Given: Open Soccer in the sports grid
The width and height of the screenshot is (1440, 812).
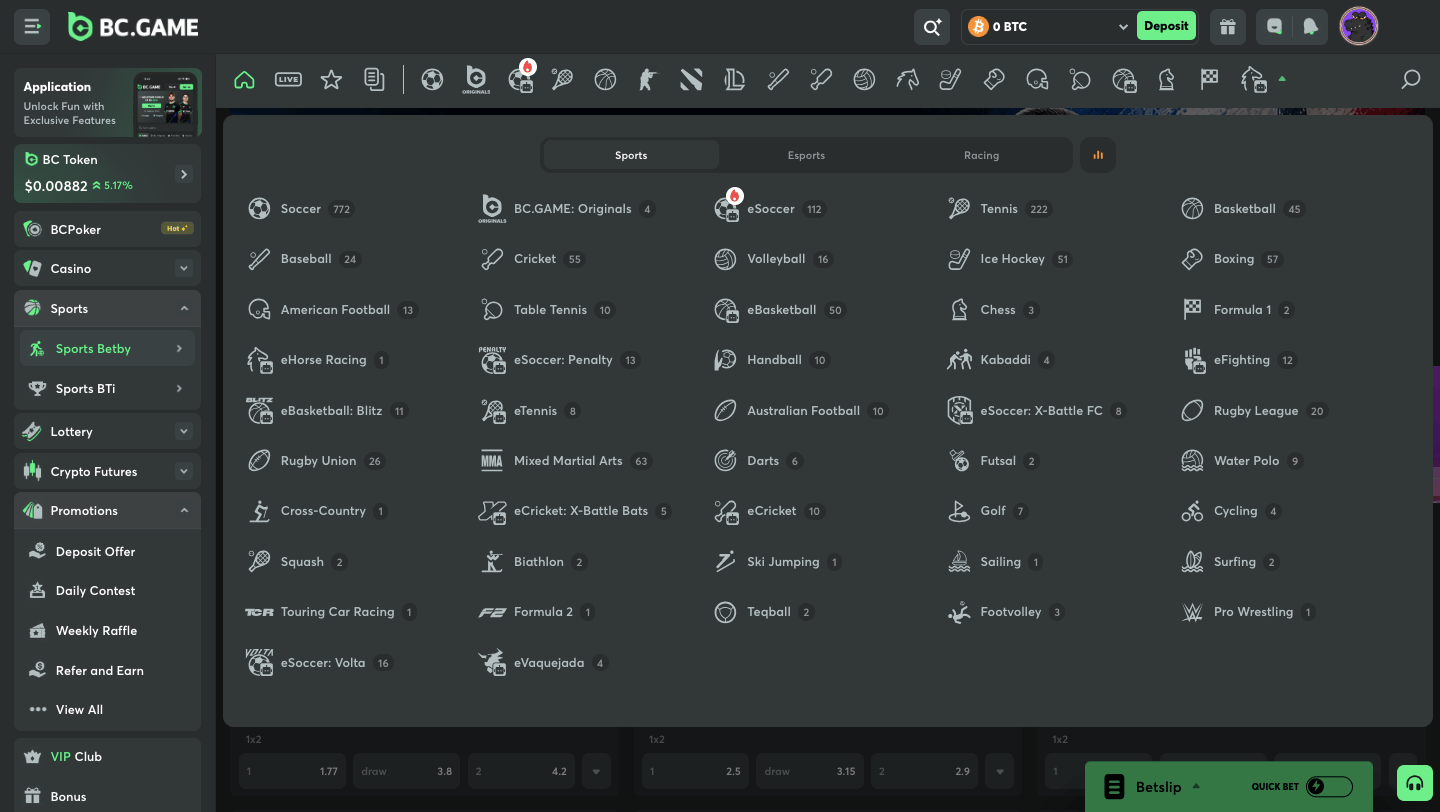Looking at the screenshot, I should (x=300, y=209).
